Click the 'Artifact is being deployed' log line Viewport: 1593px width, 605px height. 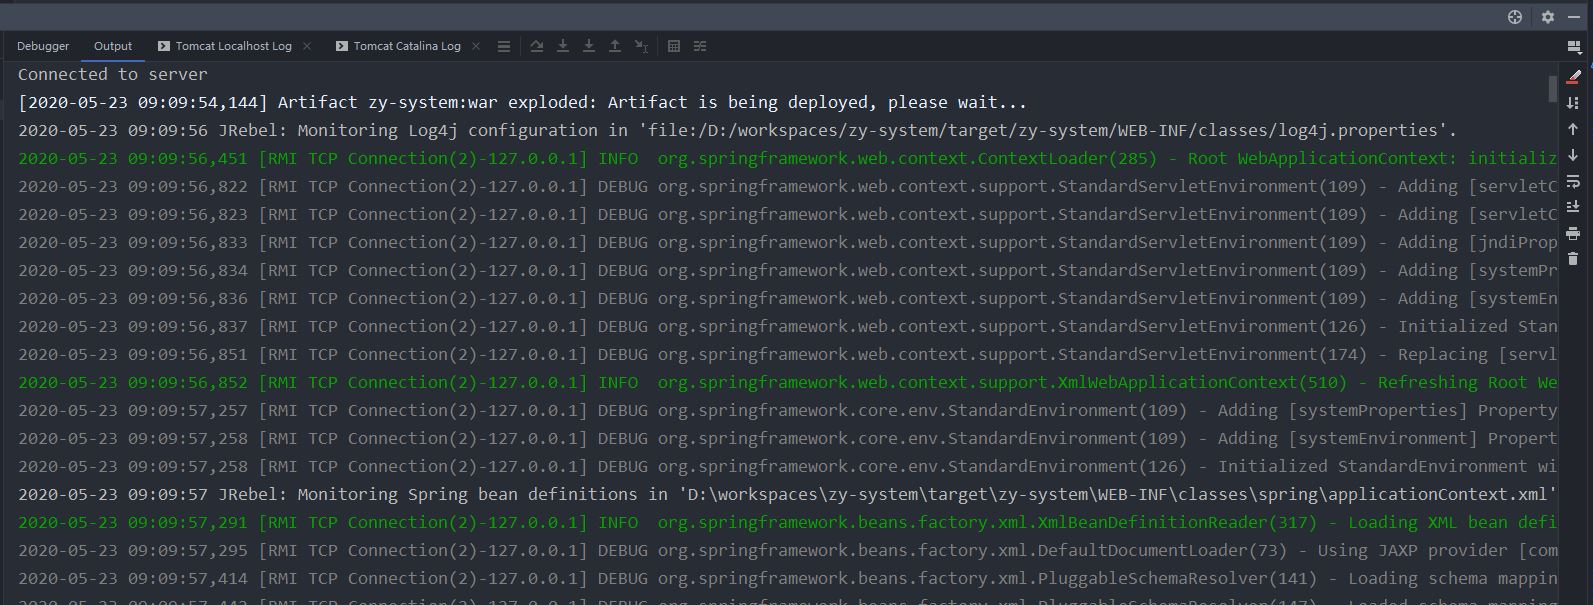[522, 102]
